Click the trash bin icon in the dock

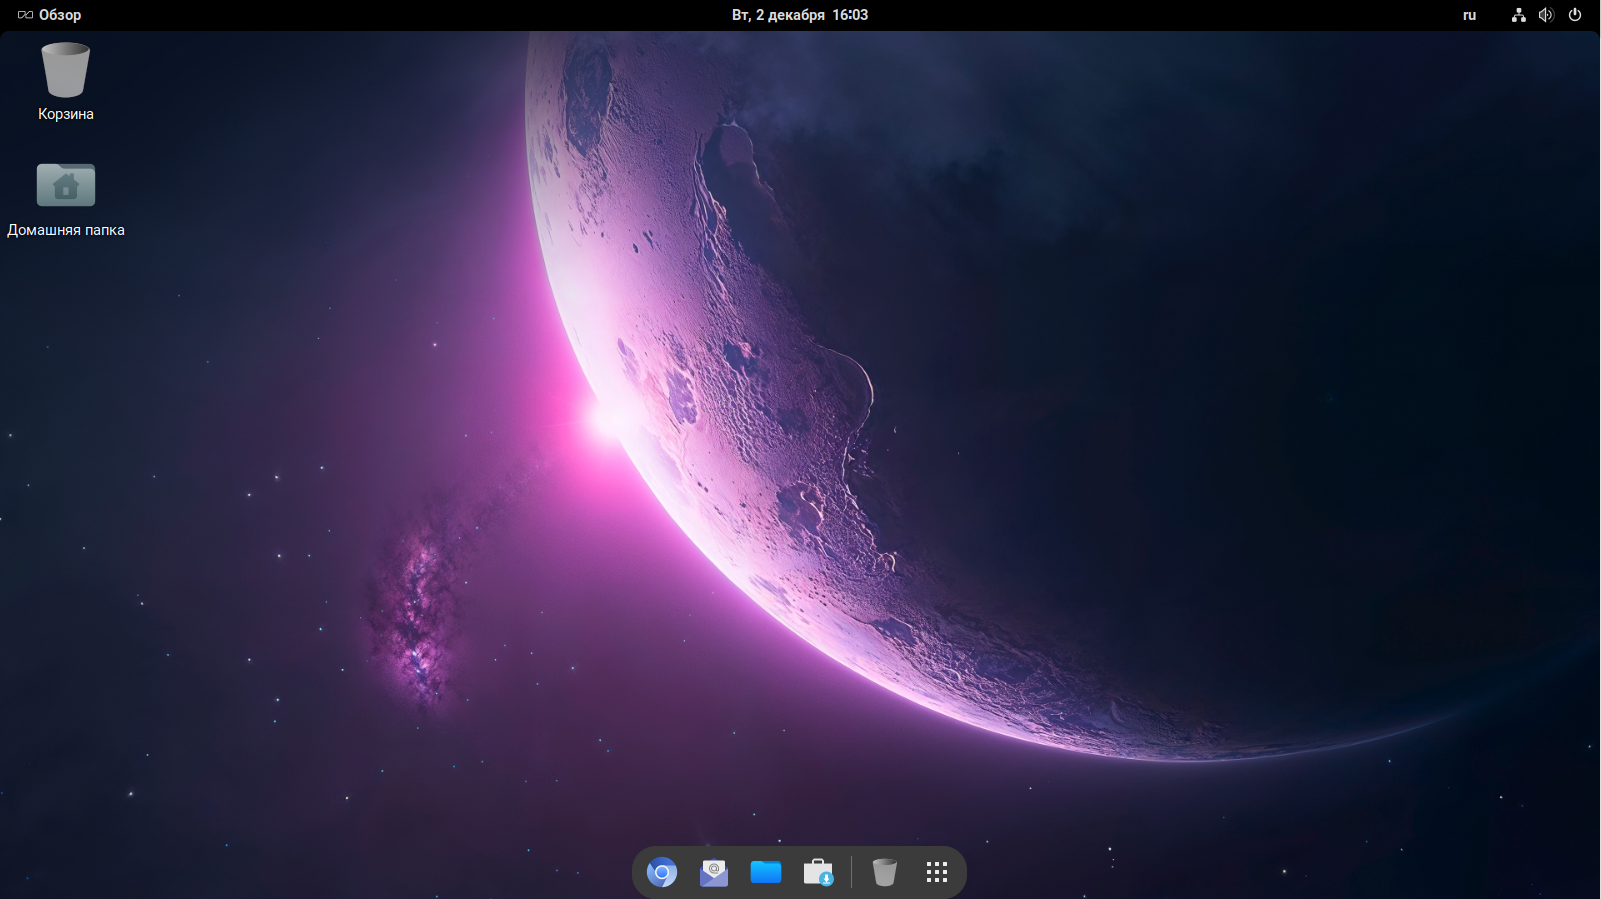pyautogui.click(x=884, y=872)
